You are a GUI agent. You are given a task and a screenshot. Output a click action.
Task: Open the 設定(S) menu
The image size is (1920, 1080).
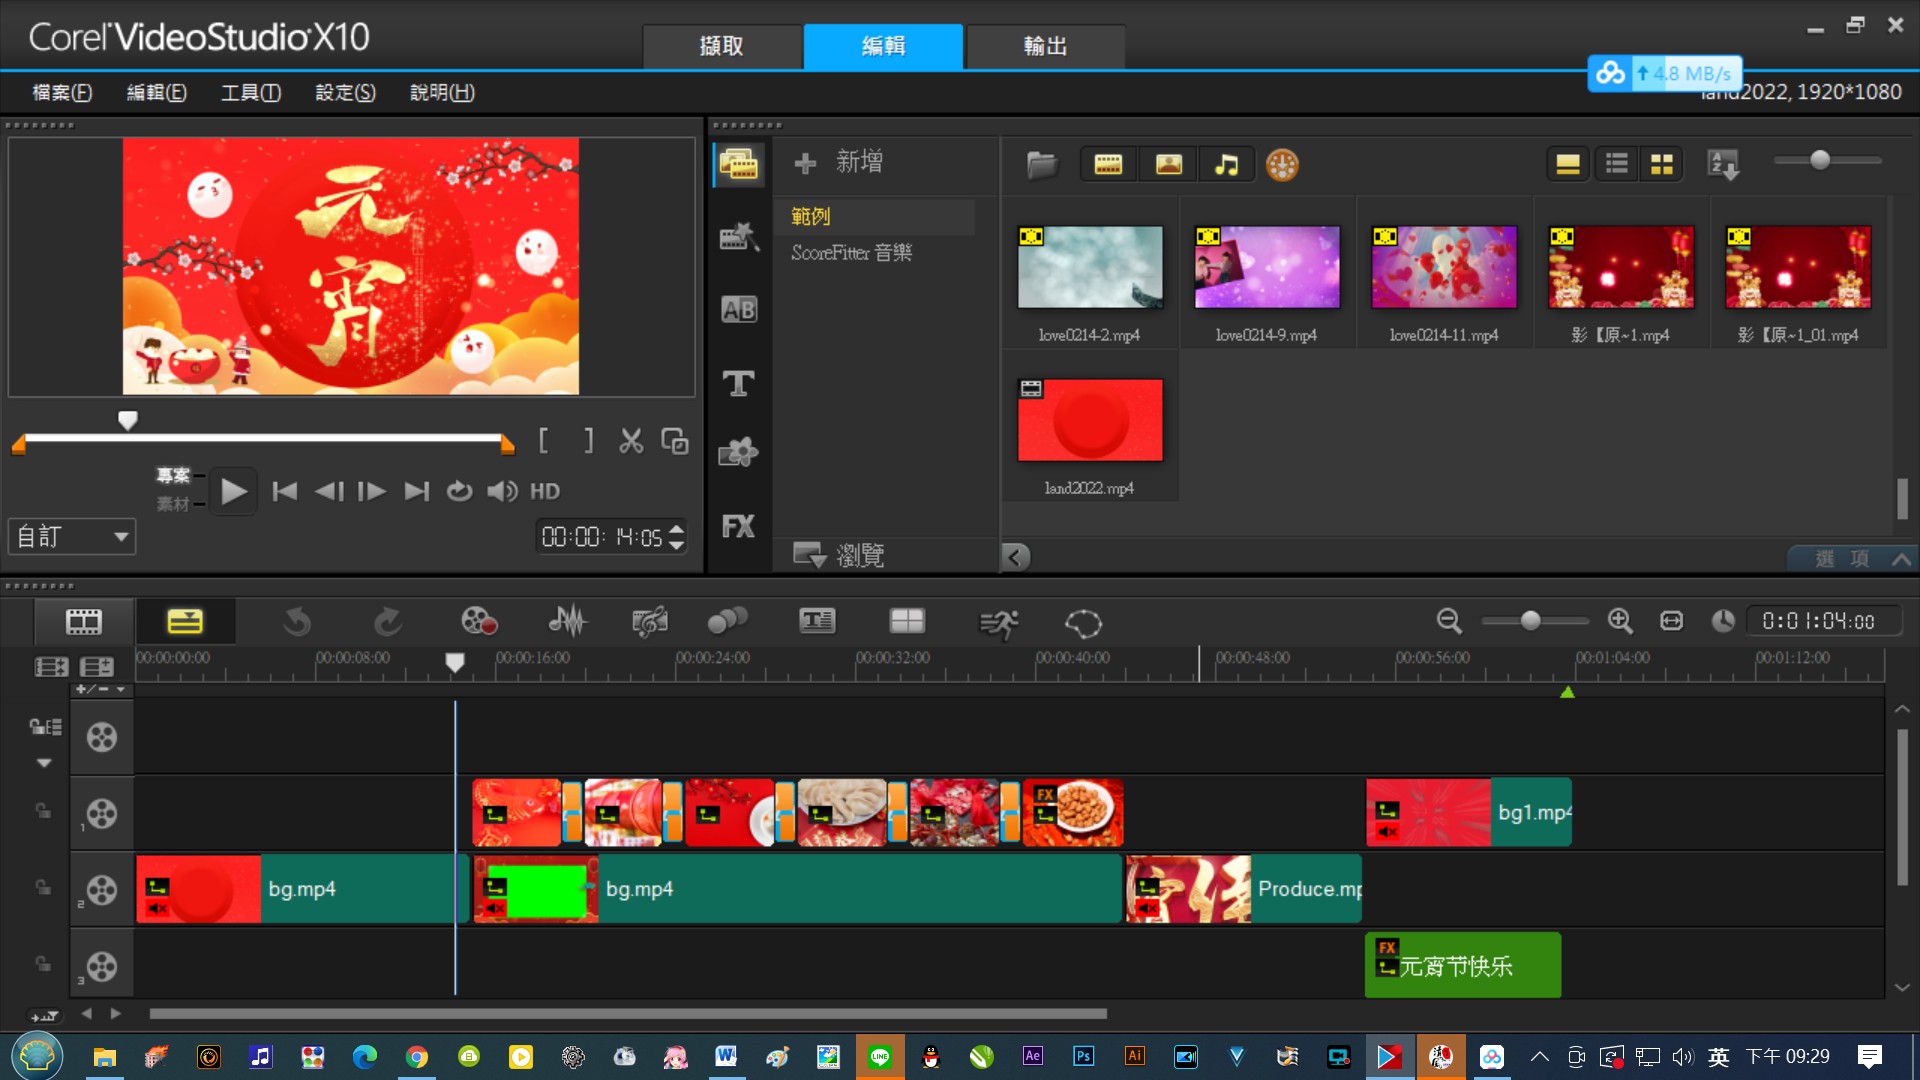click(345, 92)
